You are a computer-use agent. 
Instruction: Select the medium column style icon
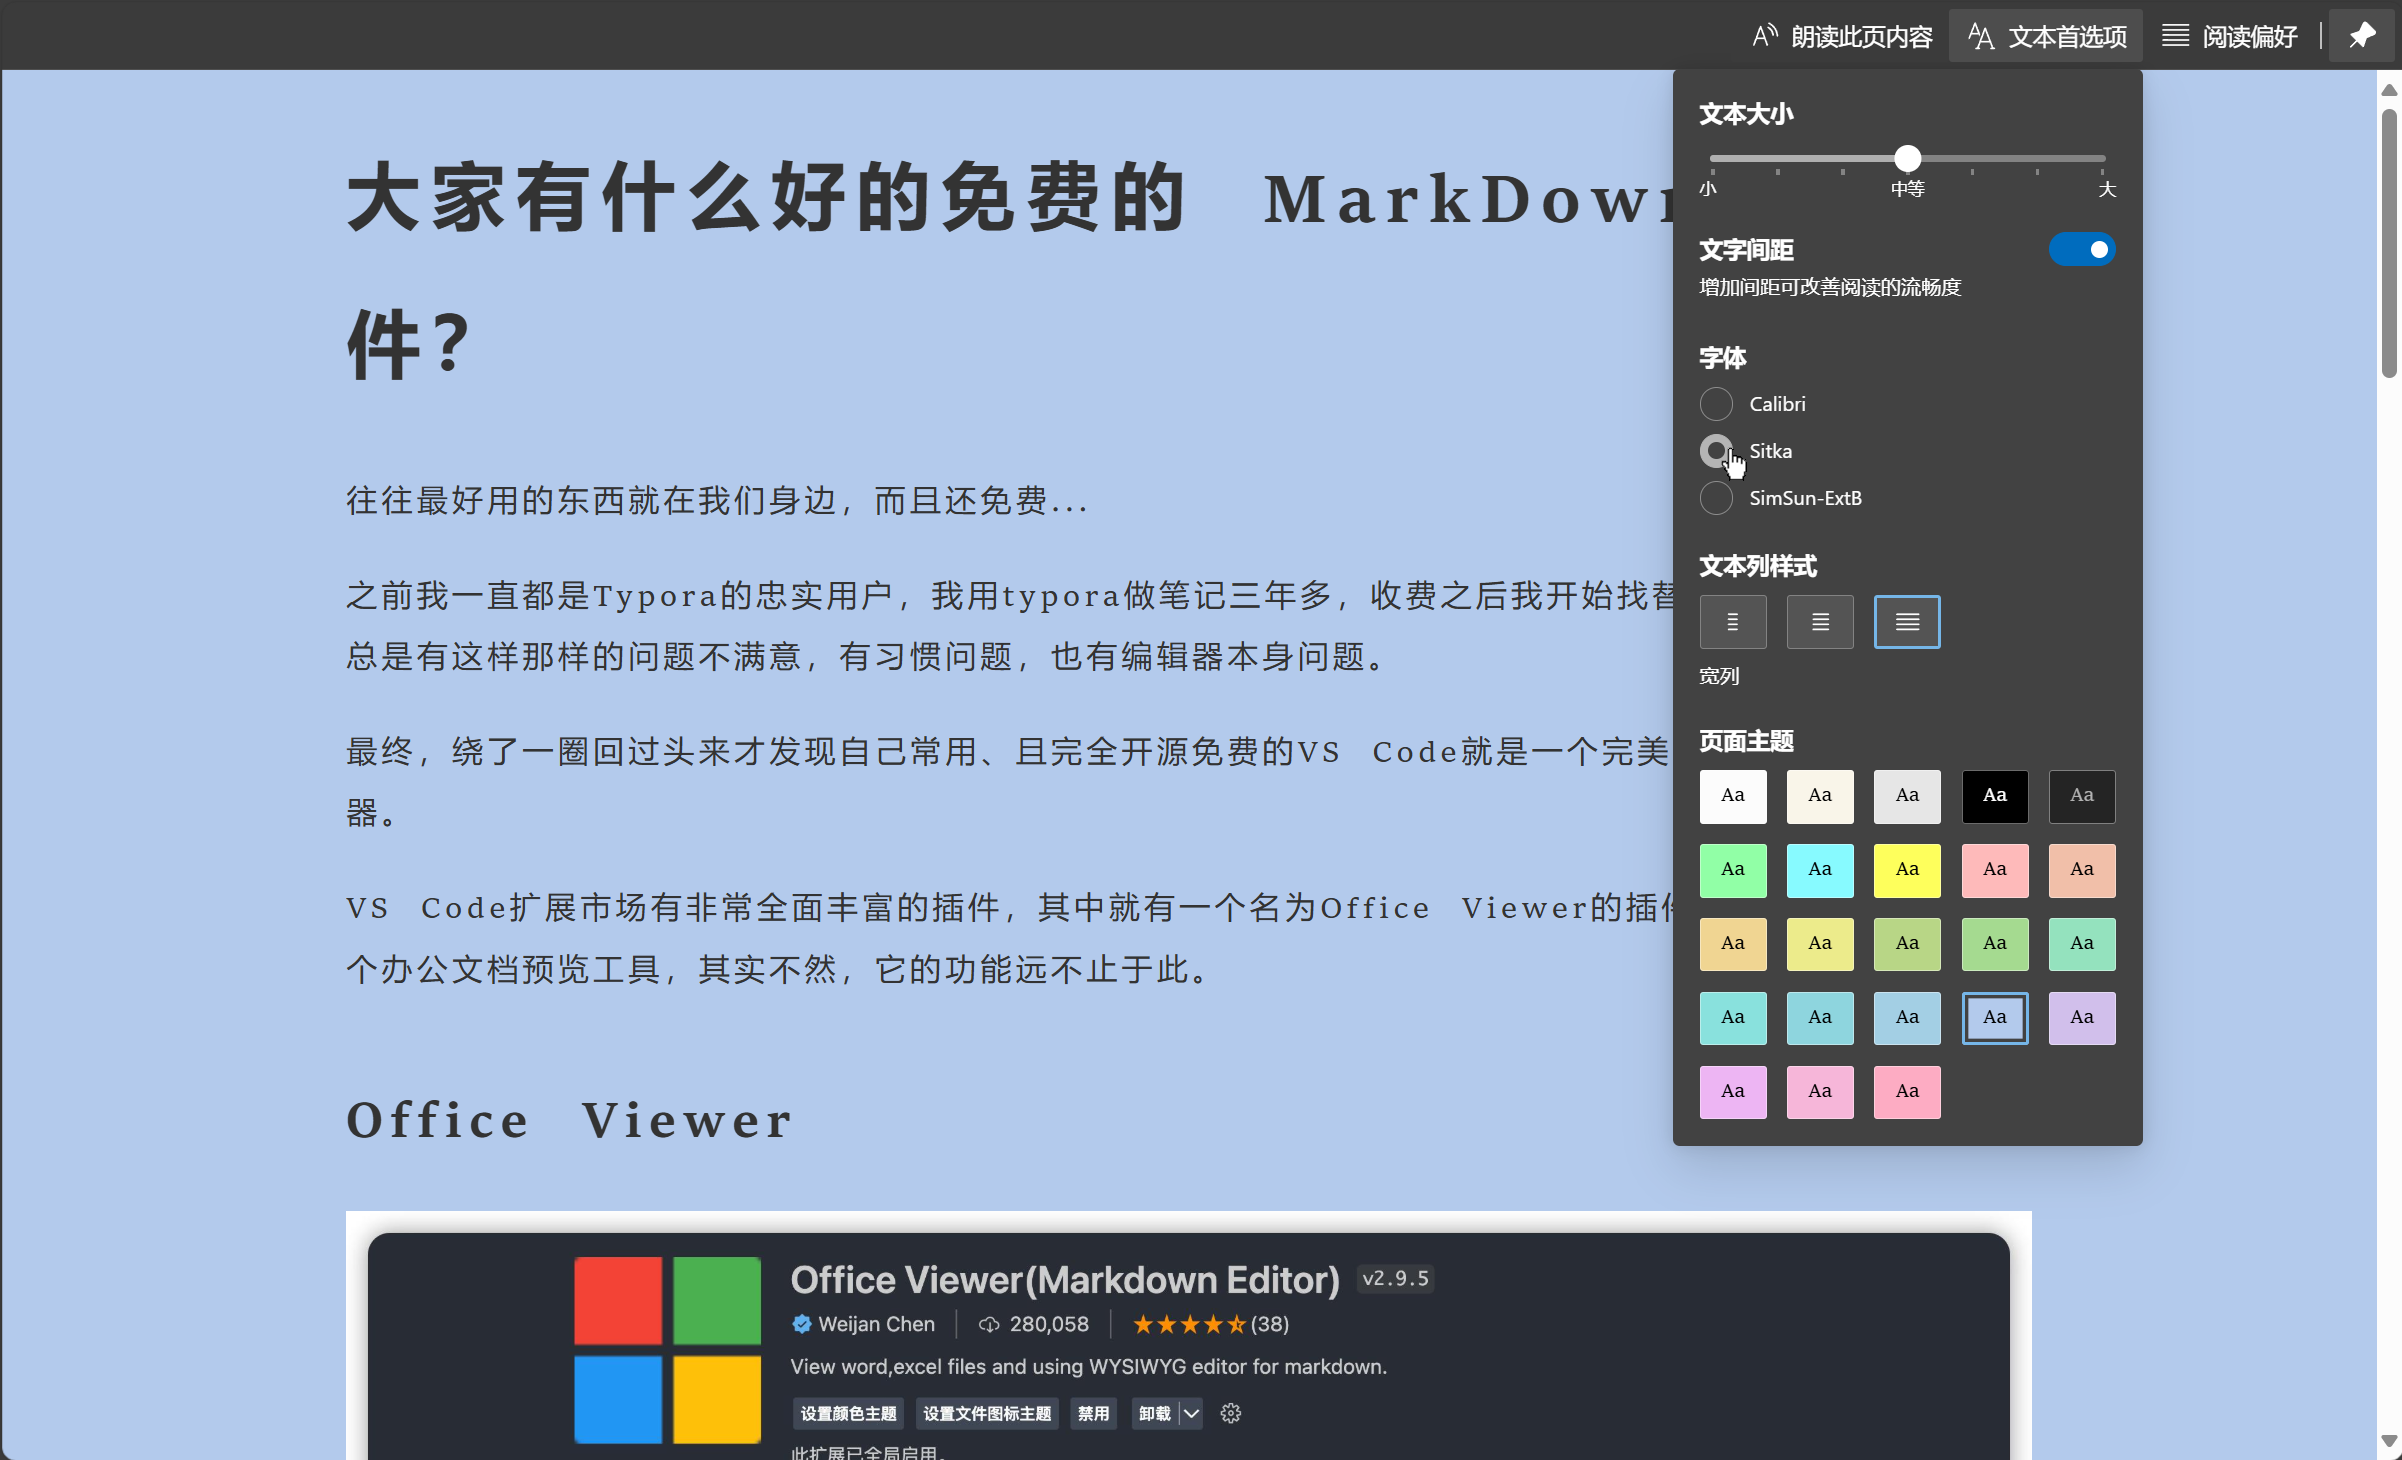(1820, 622)
